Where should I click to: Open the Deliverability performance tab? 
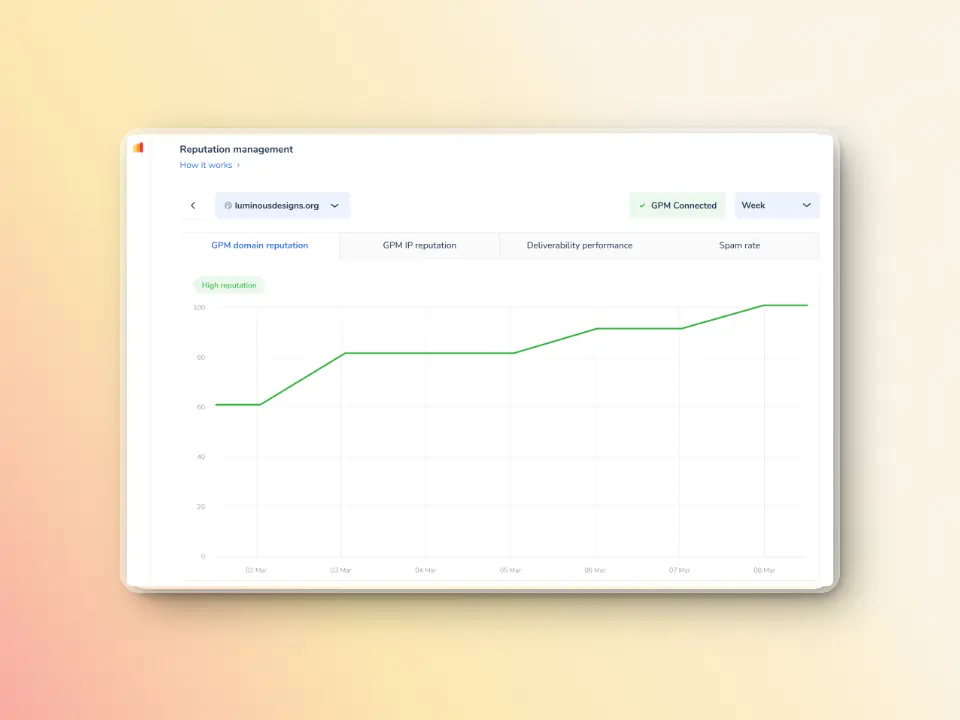(x=579, y=246)
